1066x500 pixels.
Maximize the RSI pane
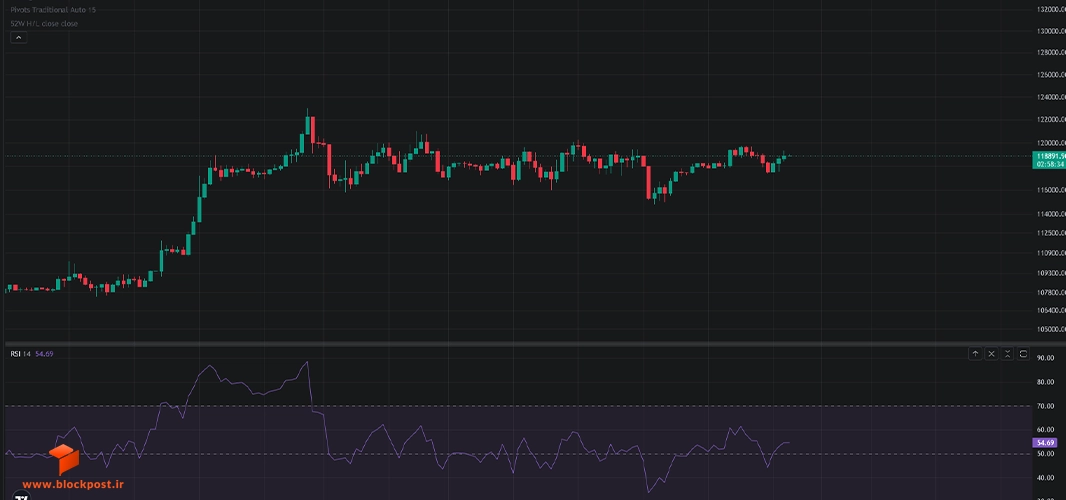1023,354
